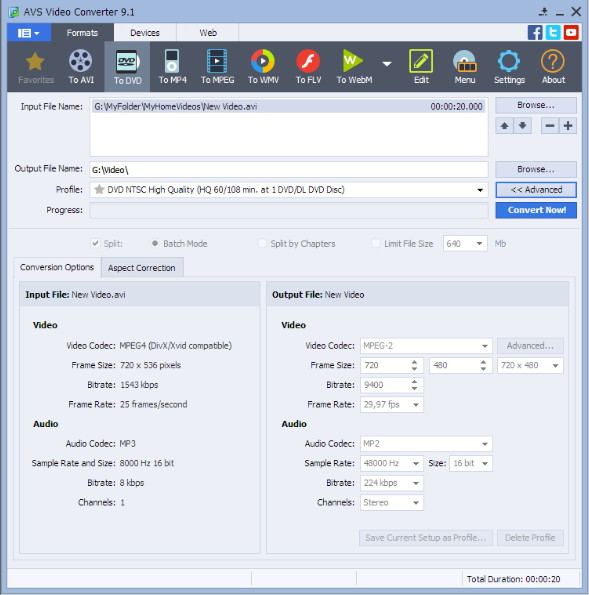This screenshot has width=589, height=595.
Task: Open the Aspect Correction tab
Action: (x=142, y=268)
